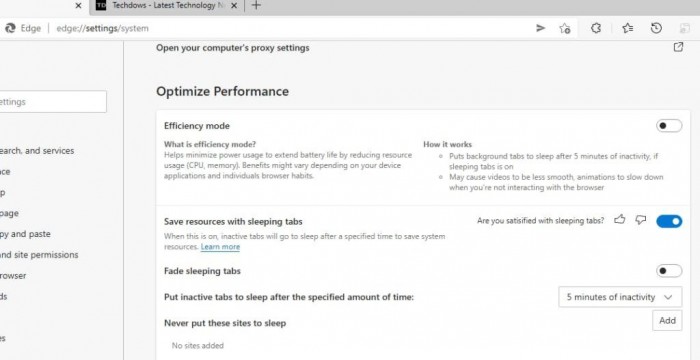The height and width of the screenshot is (360, 700).
Task: Click the Optimize Performance heading
Action: click(x=222, y=92)
